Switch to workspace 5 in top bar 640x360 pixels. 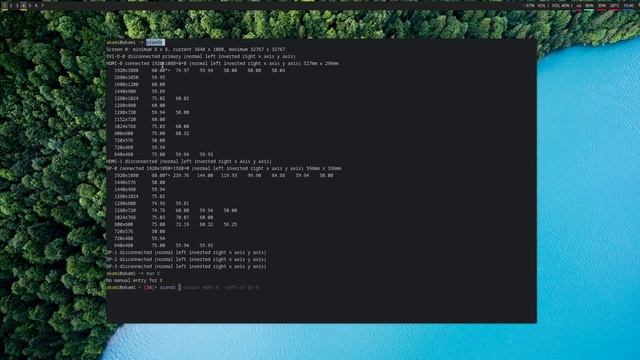[x=30, y=5]
